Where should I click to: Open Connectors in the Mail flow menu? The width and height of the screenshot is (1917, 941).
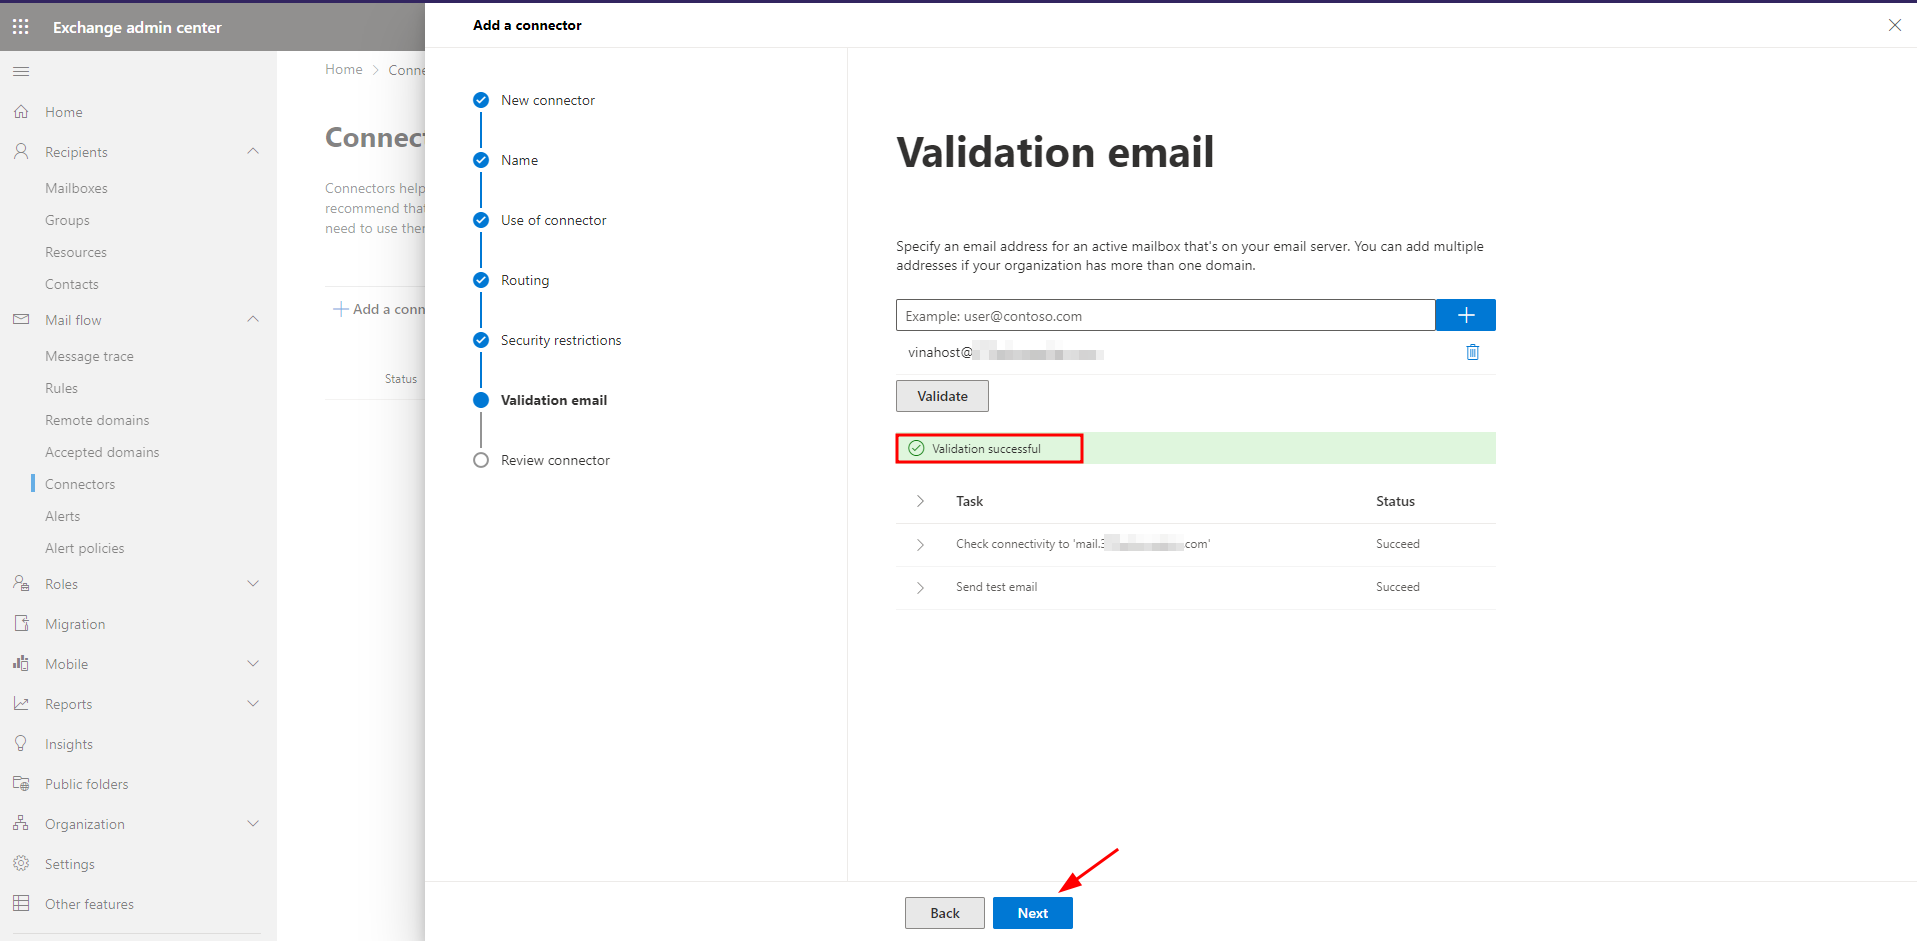point(80,484)
